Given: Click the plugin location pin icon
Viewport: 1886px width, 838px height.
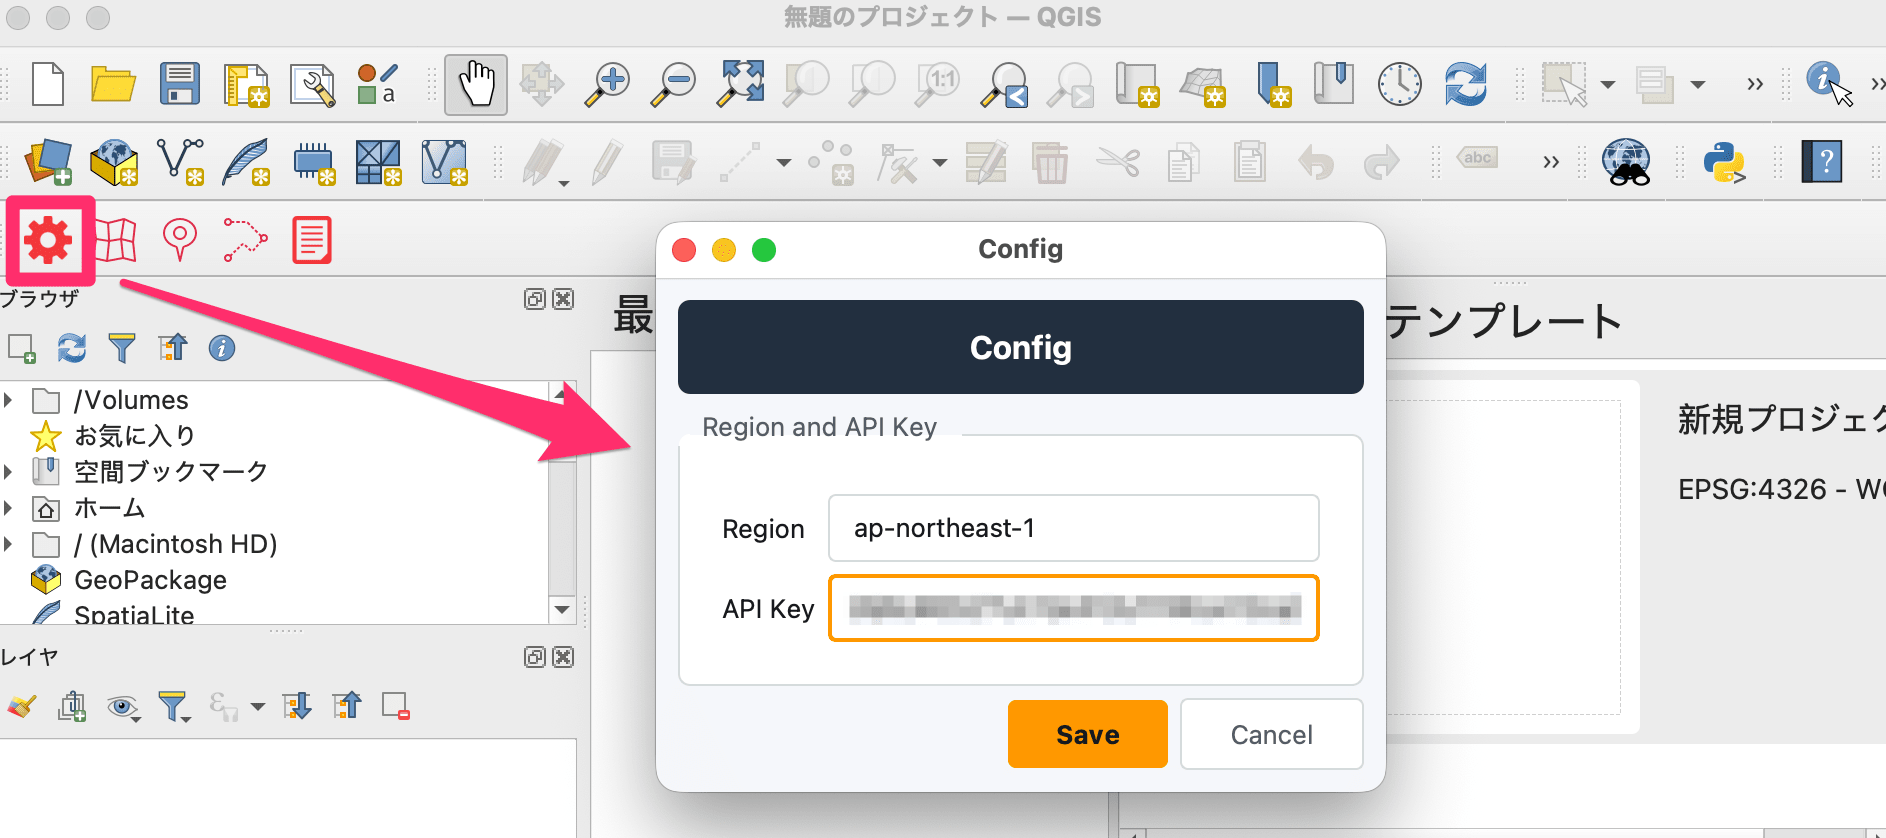Looking at the screenshot, I should coord(180,240).
